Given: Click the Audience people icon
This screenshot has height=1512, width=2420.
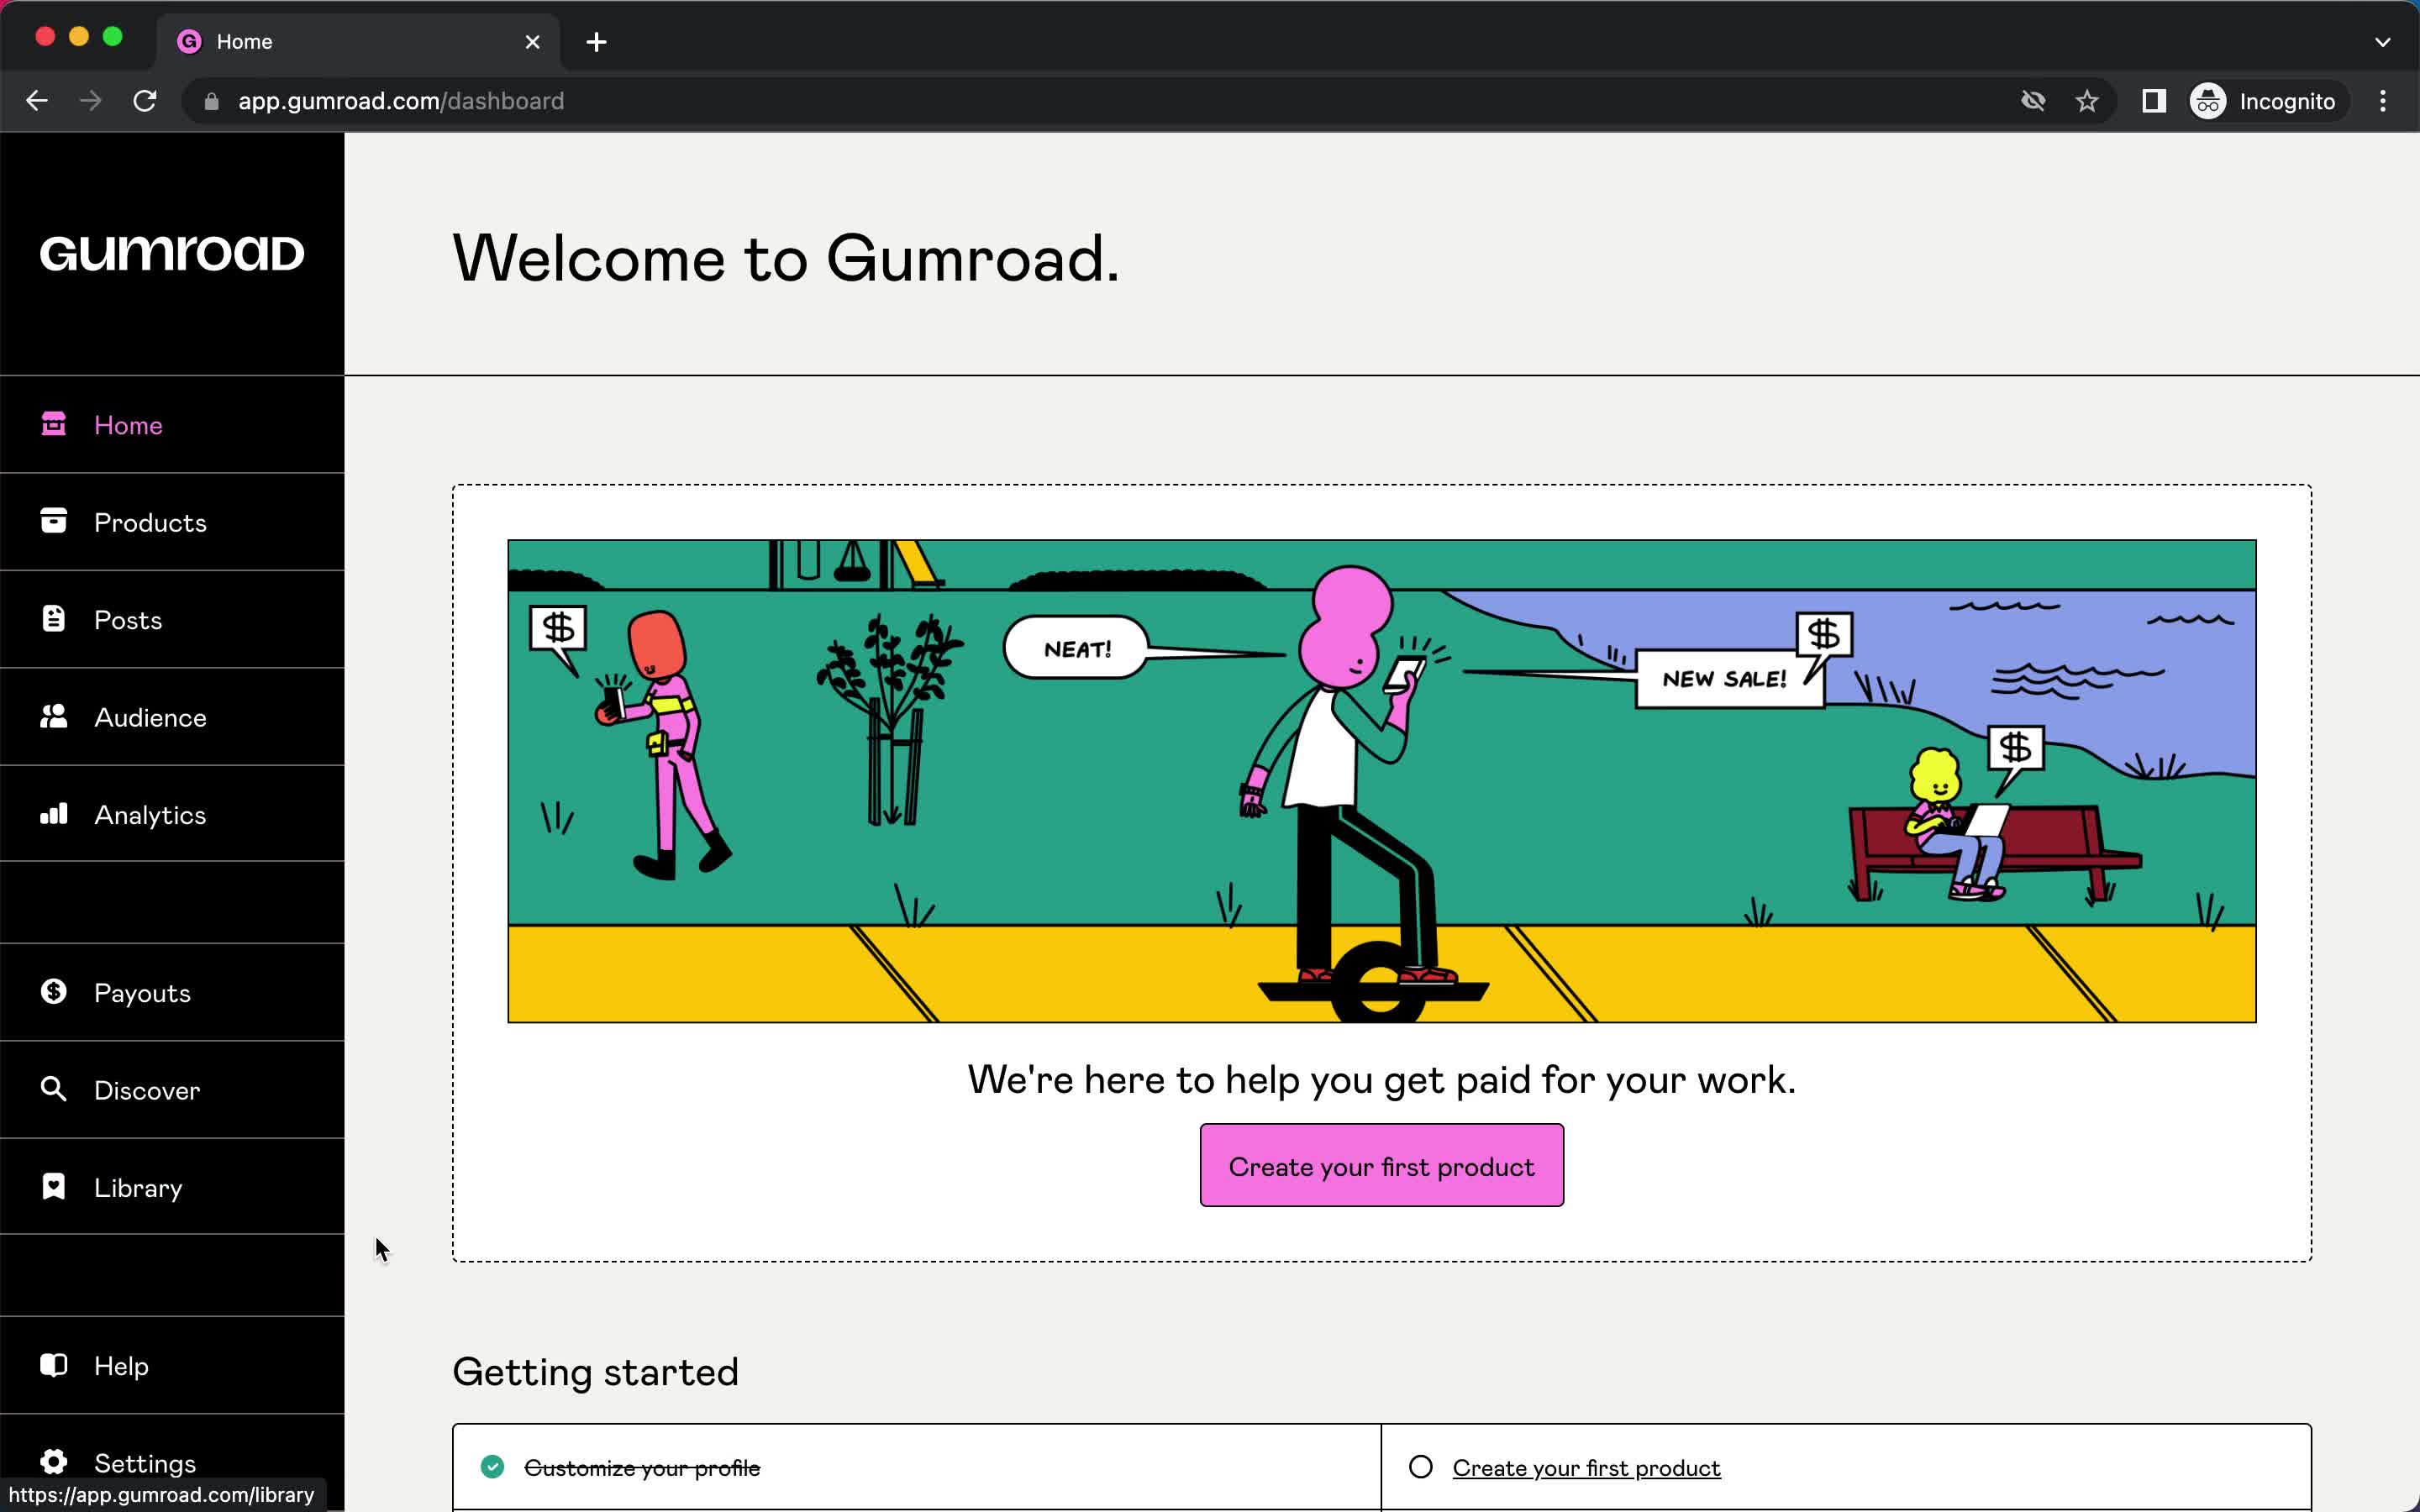Looking at the screenshot, I should point(53,716).
